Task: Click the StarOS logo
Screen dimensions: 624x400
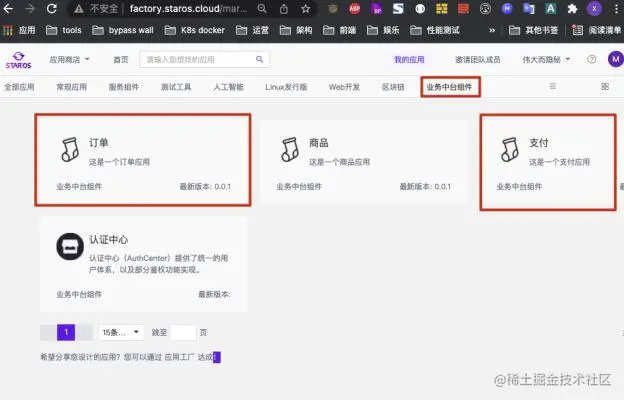Action: tap(18, 60)
